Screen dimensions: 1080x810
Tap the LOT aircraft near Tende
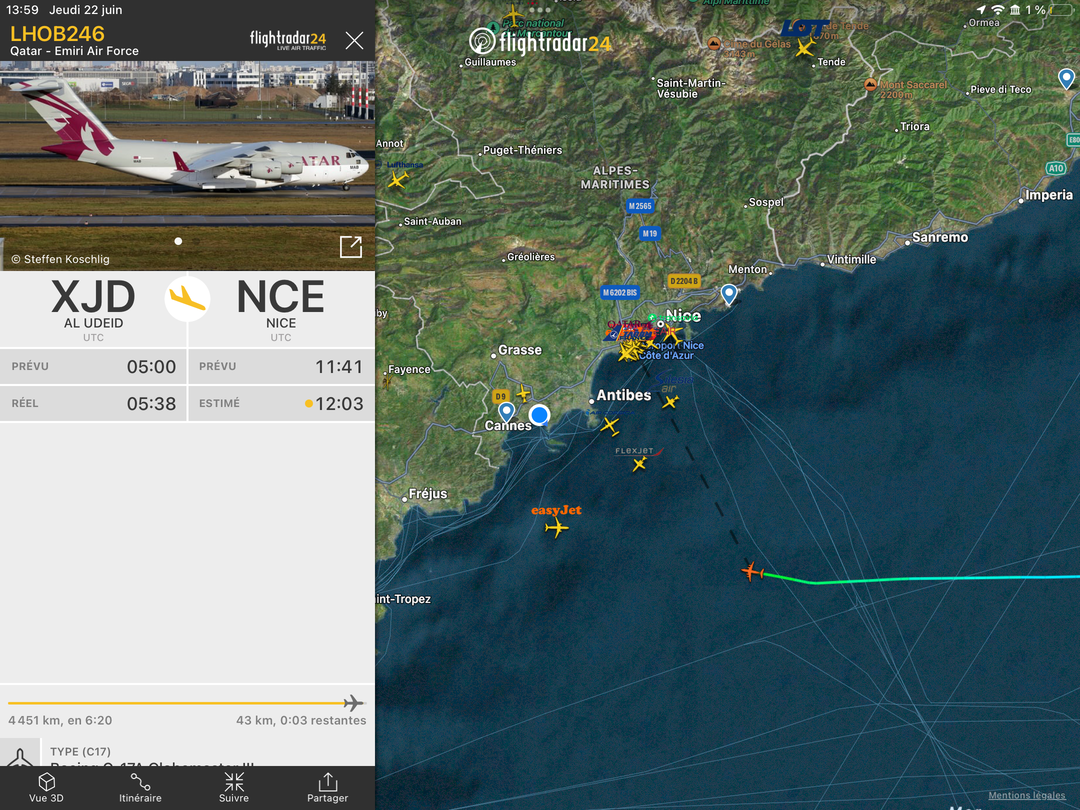(805, 48)
